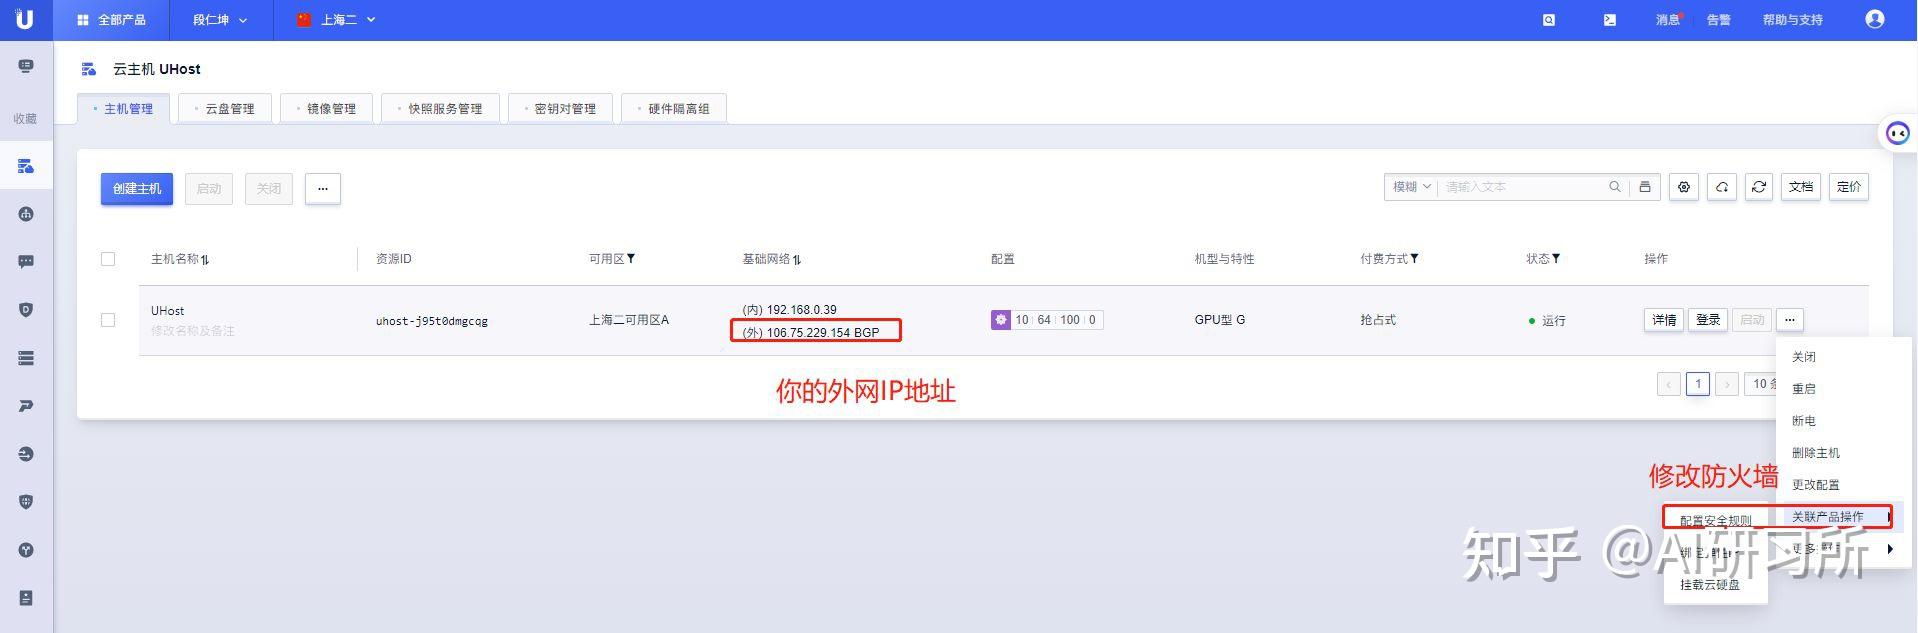Expand the 模糊 search mode dropdown
Image resolution: width=1918 pixels, height=633 pixels.
point(1411,187)
